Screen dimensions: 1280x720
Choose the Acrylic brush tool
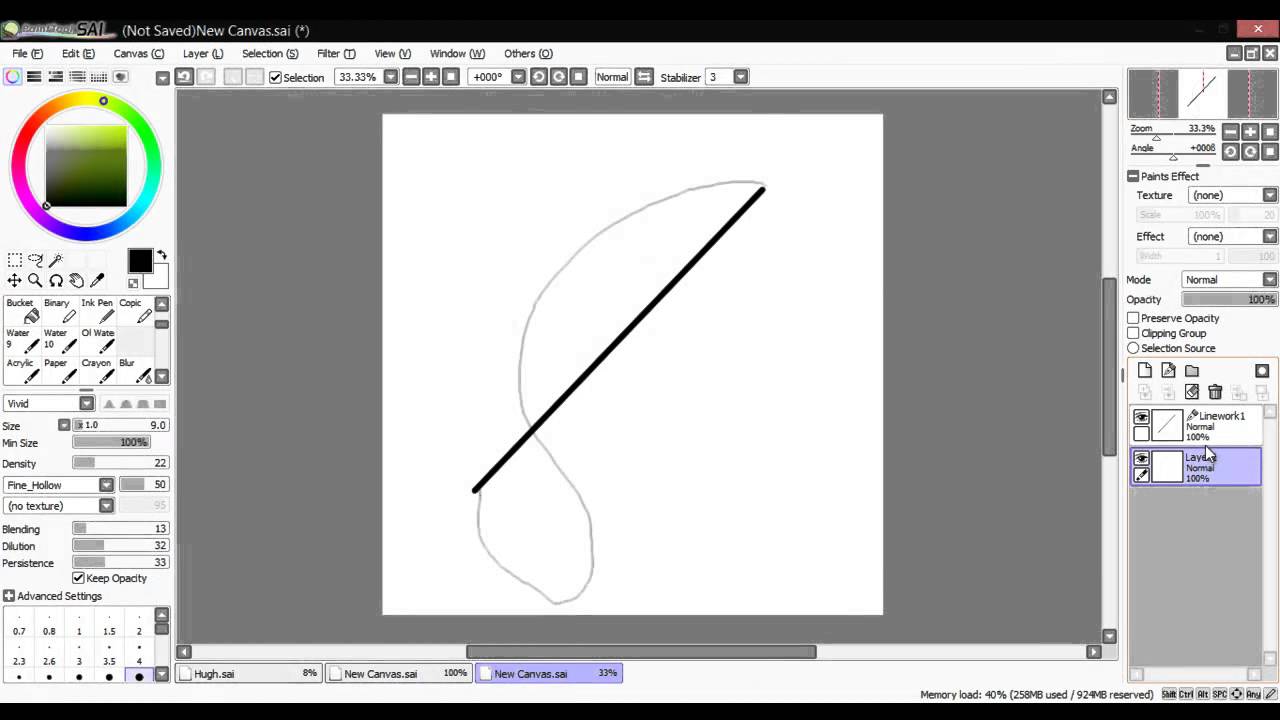(x=23, y=370)
